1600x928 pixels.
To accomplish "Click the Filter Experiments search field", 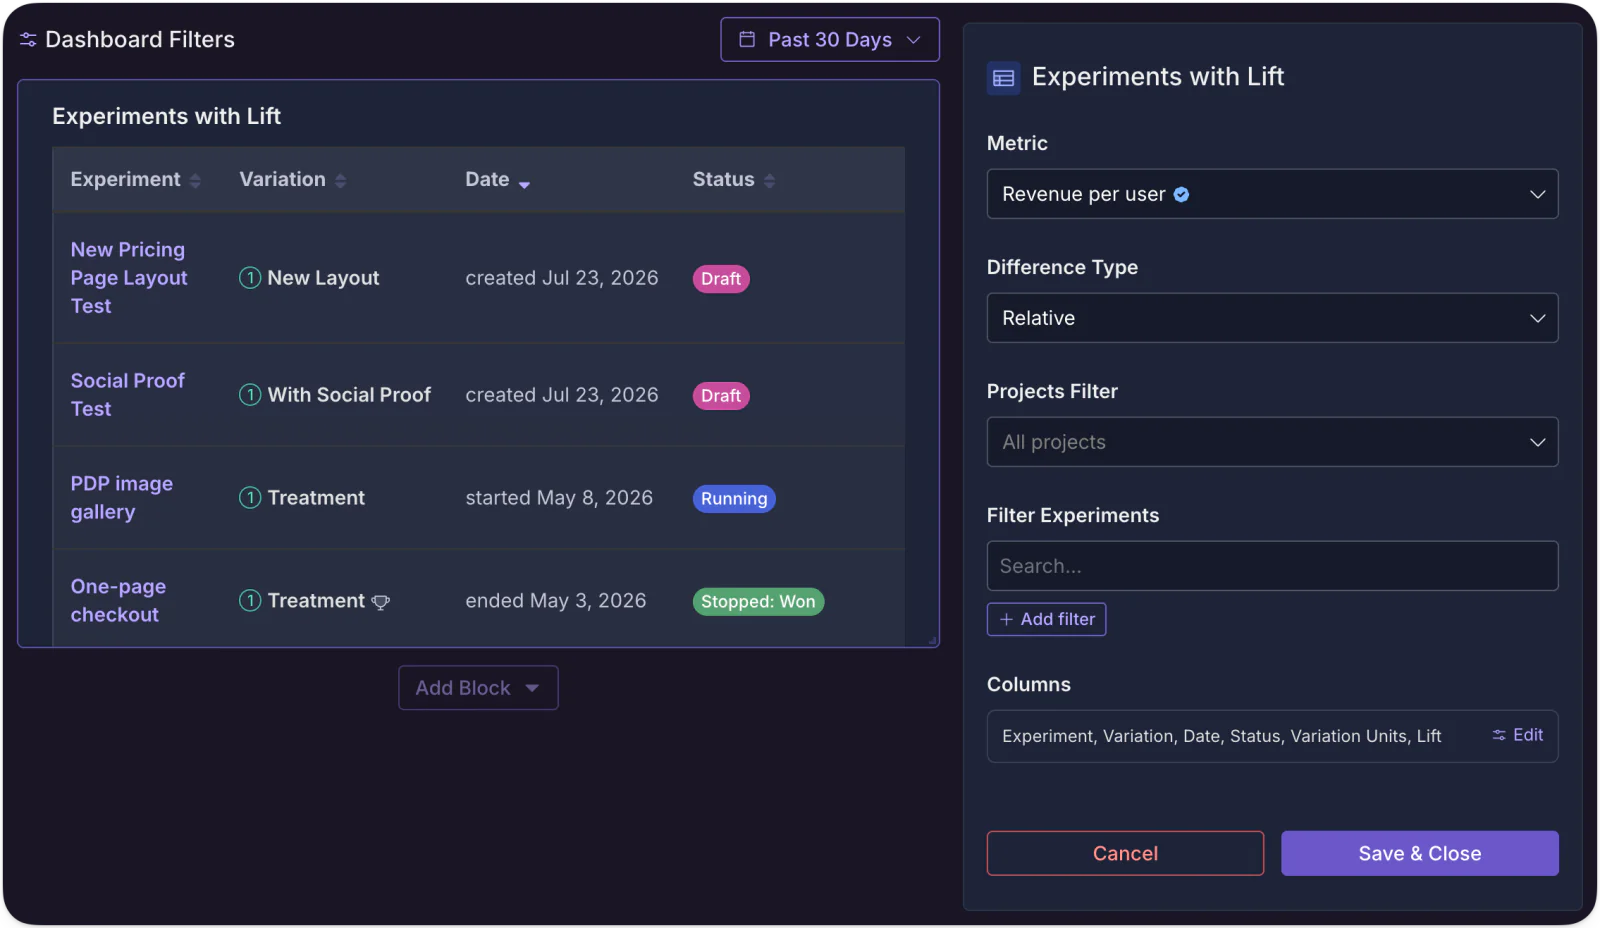I will pyautogui.click(x=1272, y=566).
